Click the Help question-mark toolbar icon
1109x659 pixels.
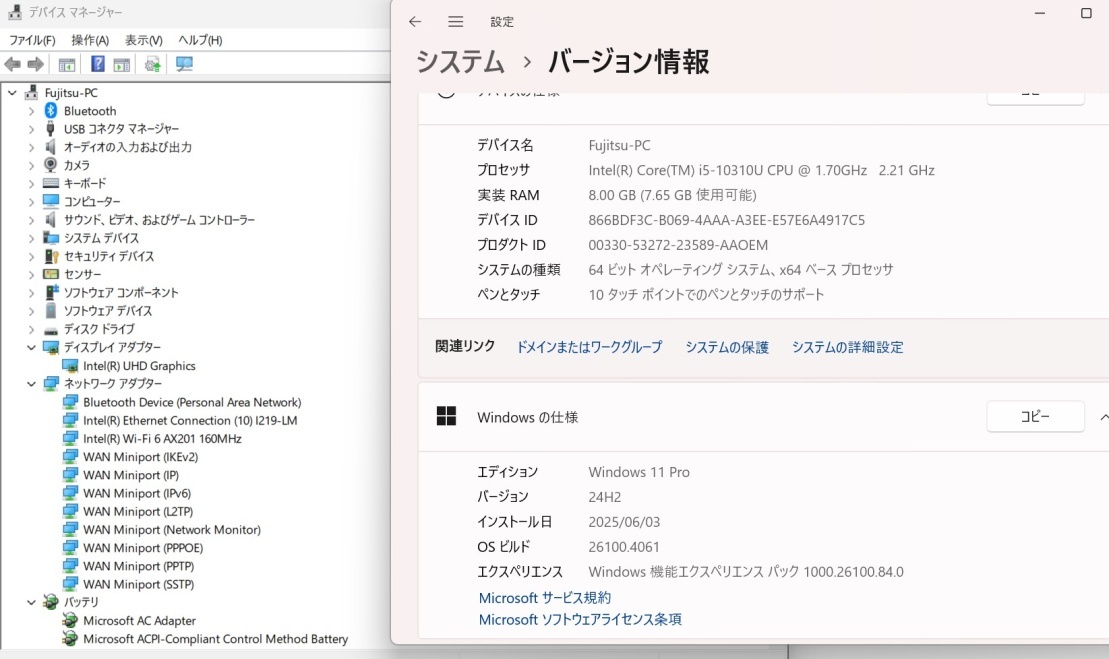click(98, 64)
